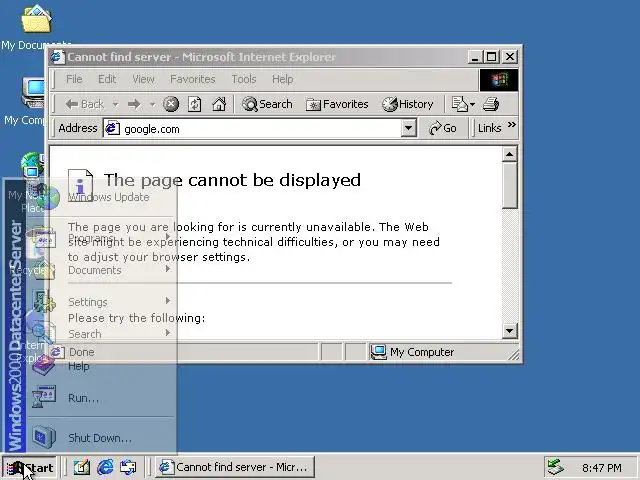Click the 8:47 PM clock

pos(602,468)
